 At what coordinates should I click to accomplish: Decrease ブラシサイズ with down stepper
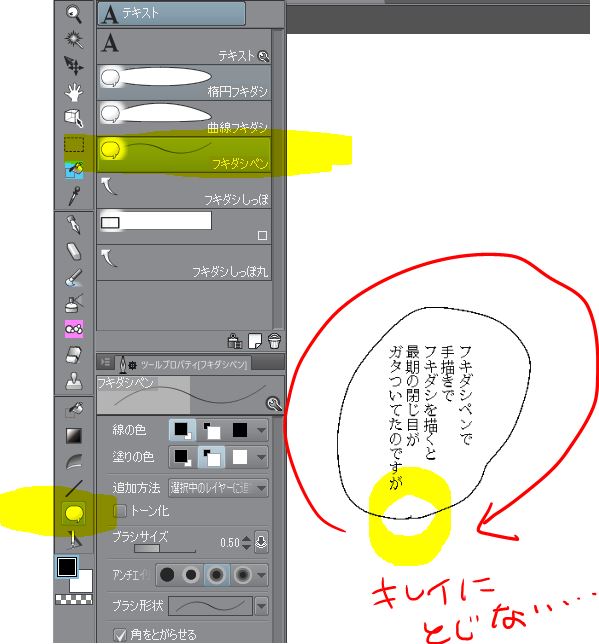[x=246, y=547]
